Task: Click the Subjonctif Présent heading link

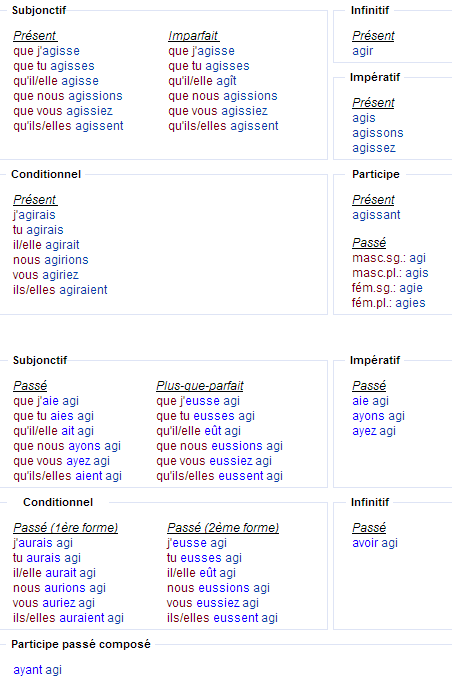Action: tap(35, 36)
